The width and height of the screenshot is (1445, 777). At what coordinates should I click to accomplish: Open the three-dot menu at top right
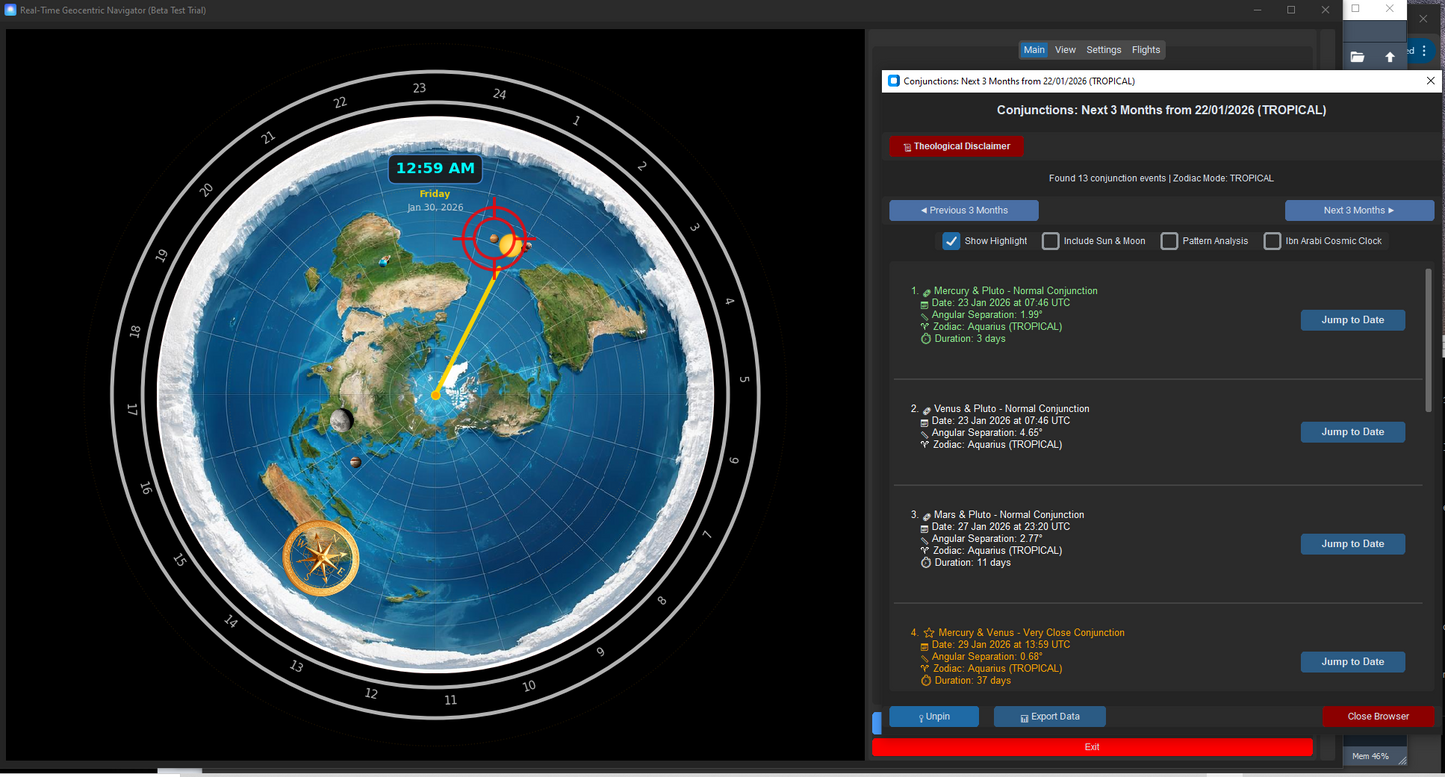click(x=1424, y=50)
